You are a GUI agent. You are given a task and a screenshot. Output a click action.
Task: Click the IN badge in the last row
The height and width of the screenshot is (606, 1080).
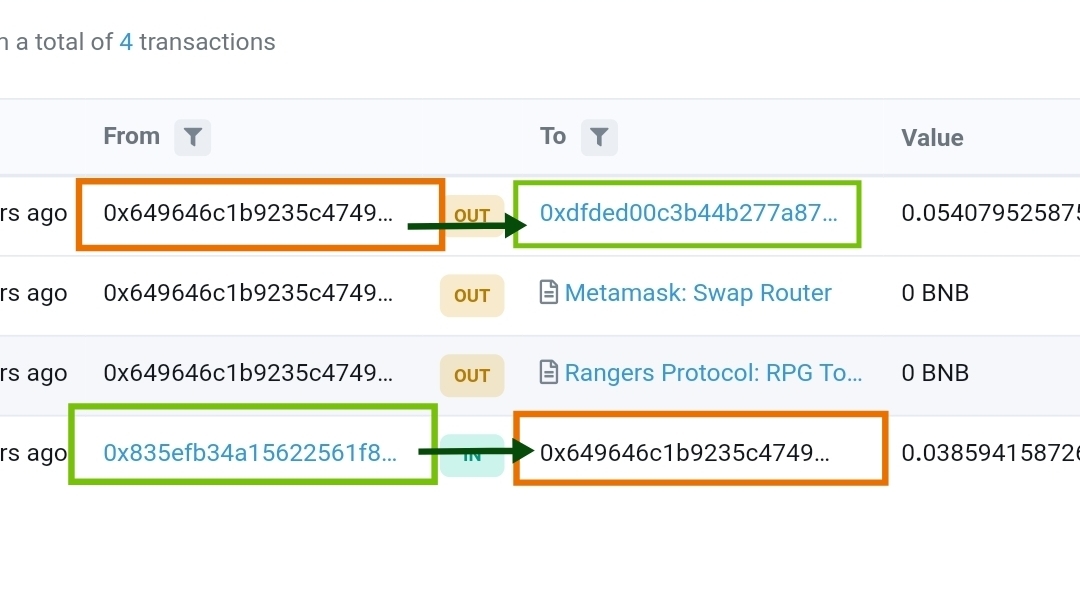pos(472,455)
